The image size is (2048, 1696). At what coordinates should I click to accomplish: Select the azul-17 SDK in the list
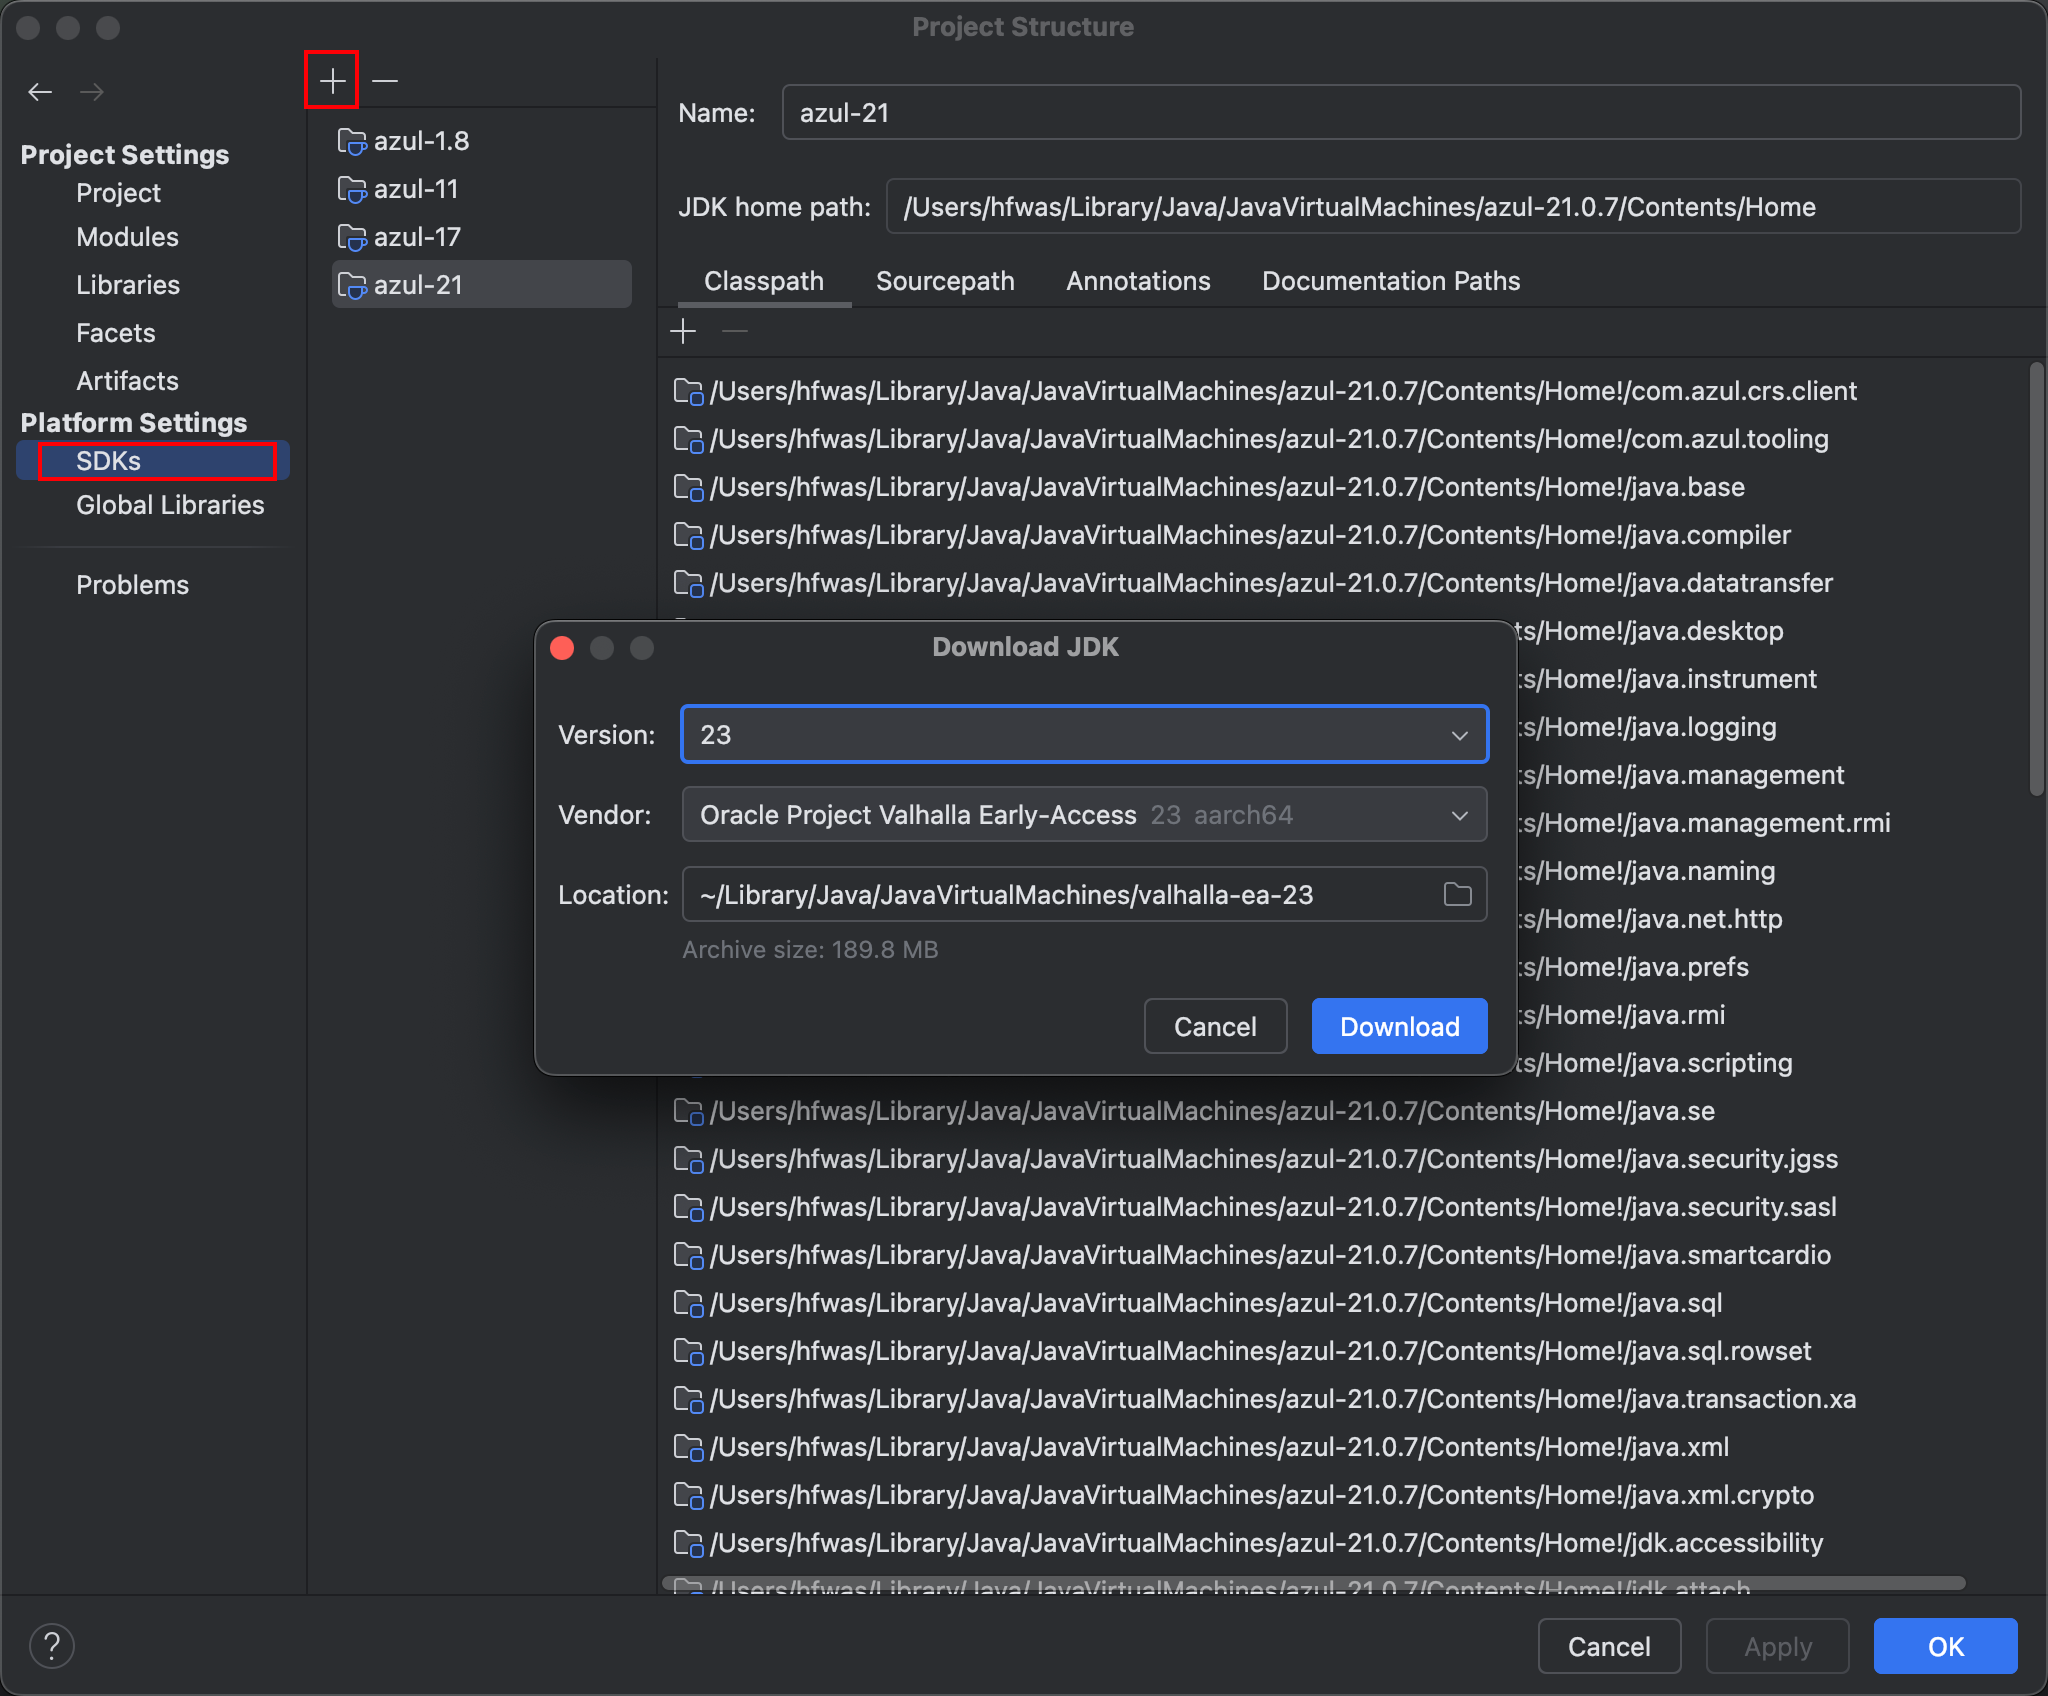pos(417,237)
